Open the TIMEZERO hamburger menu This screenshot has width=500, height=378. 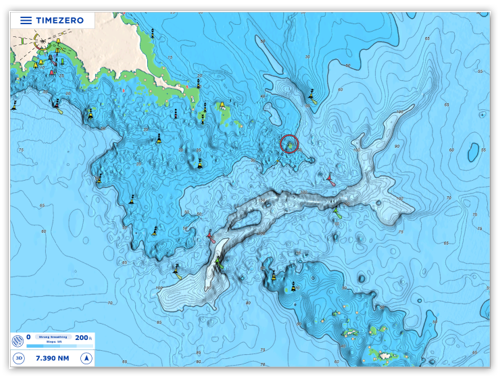[26, 20]
